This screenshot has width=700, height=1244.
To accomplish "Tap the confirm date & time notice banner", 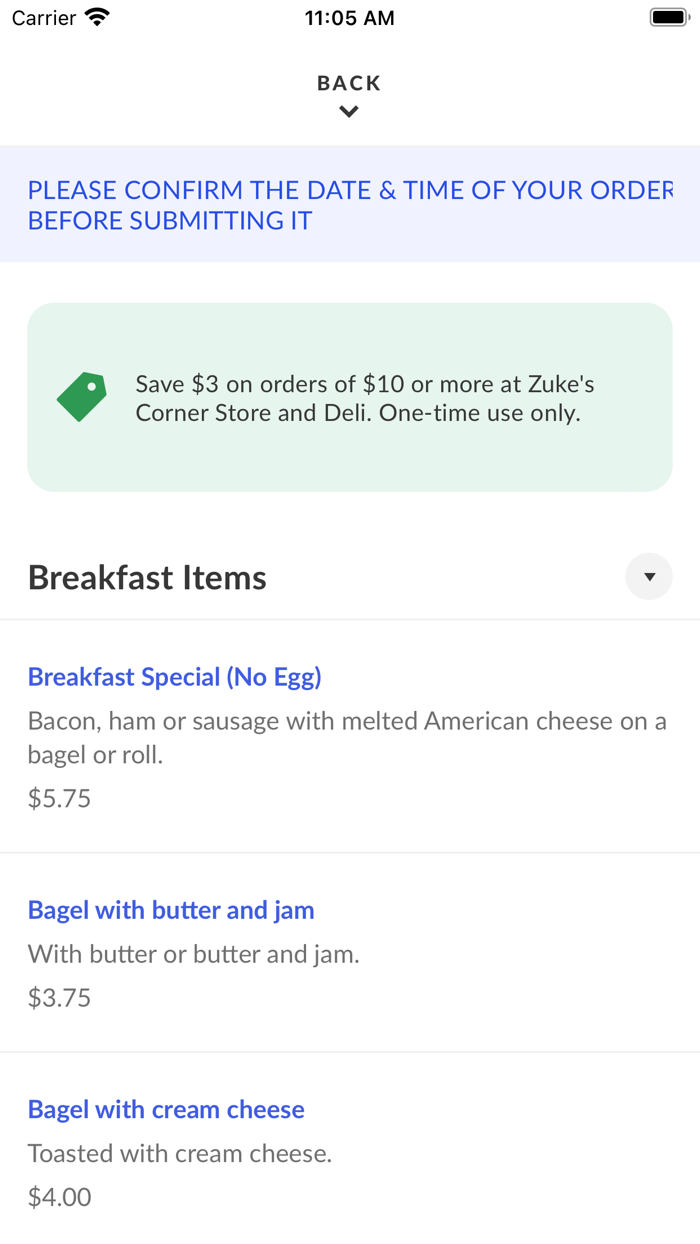I will pyautogui.click(x=350, y=205).
